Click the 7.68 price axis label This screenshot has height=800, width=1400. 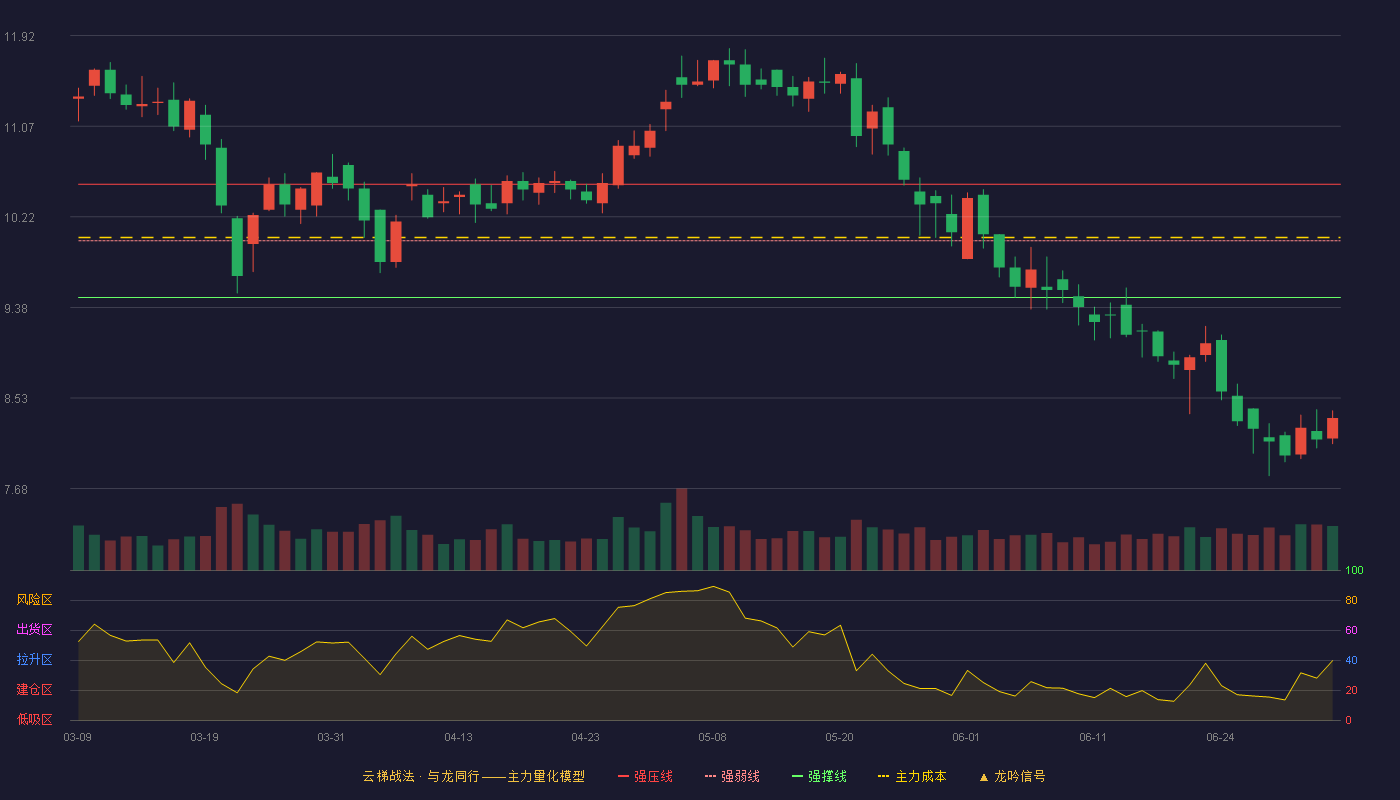pyautogui.click(x=16, y=490)
